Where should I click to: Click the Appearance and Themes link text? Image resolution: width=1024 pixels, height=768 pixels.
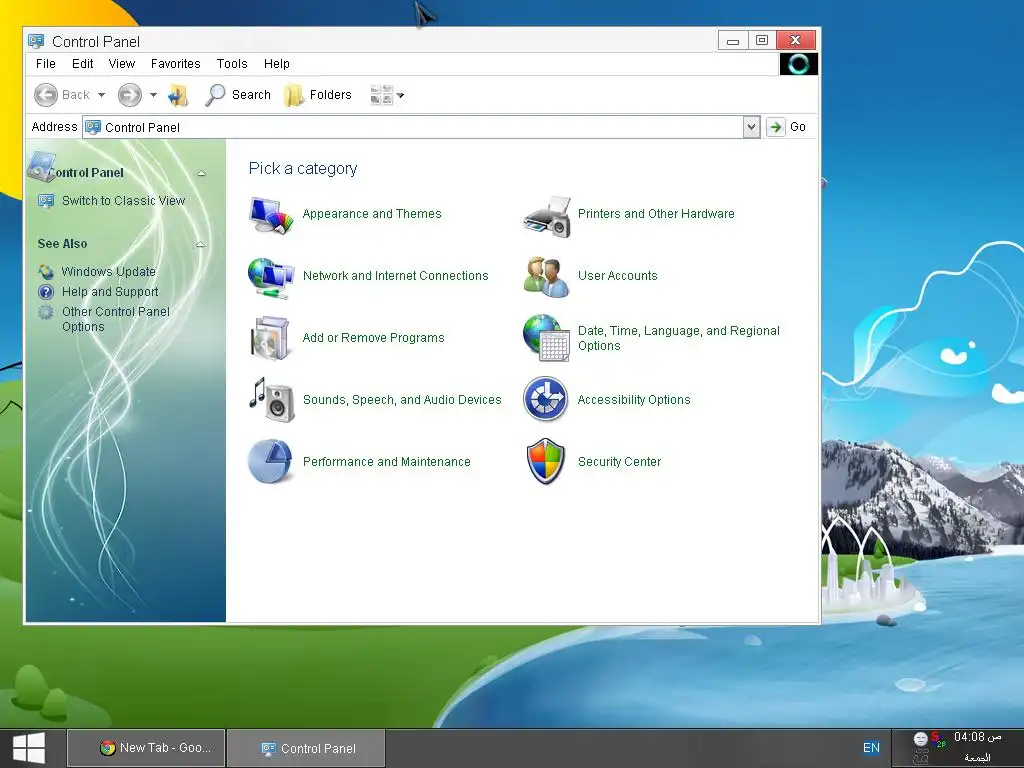click(x=372, y=214)
